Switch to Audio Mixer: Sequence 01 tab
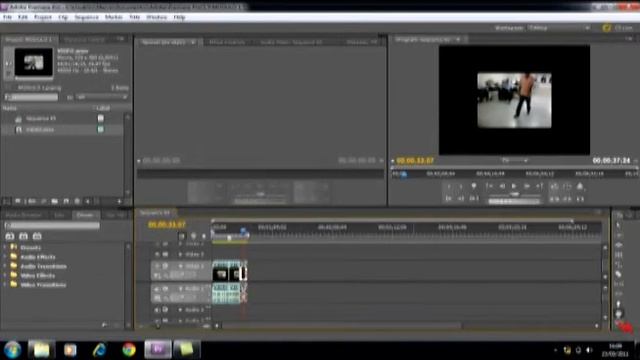640x360 pixels. coord(291,42)
